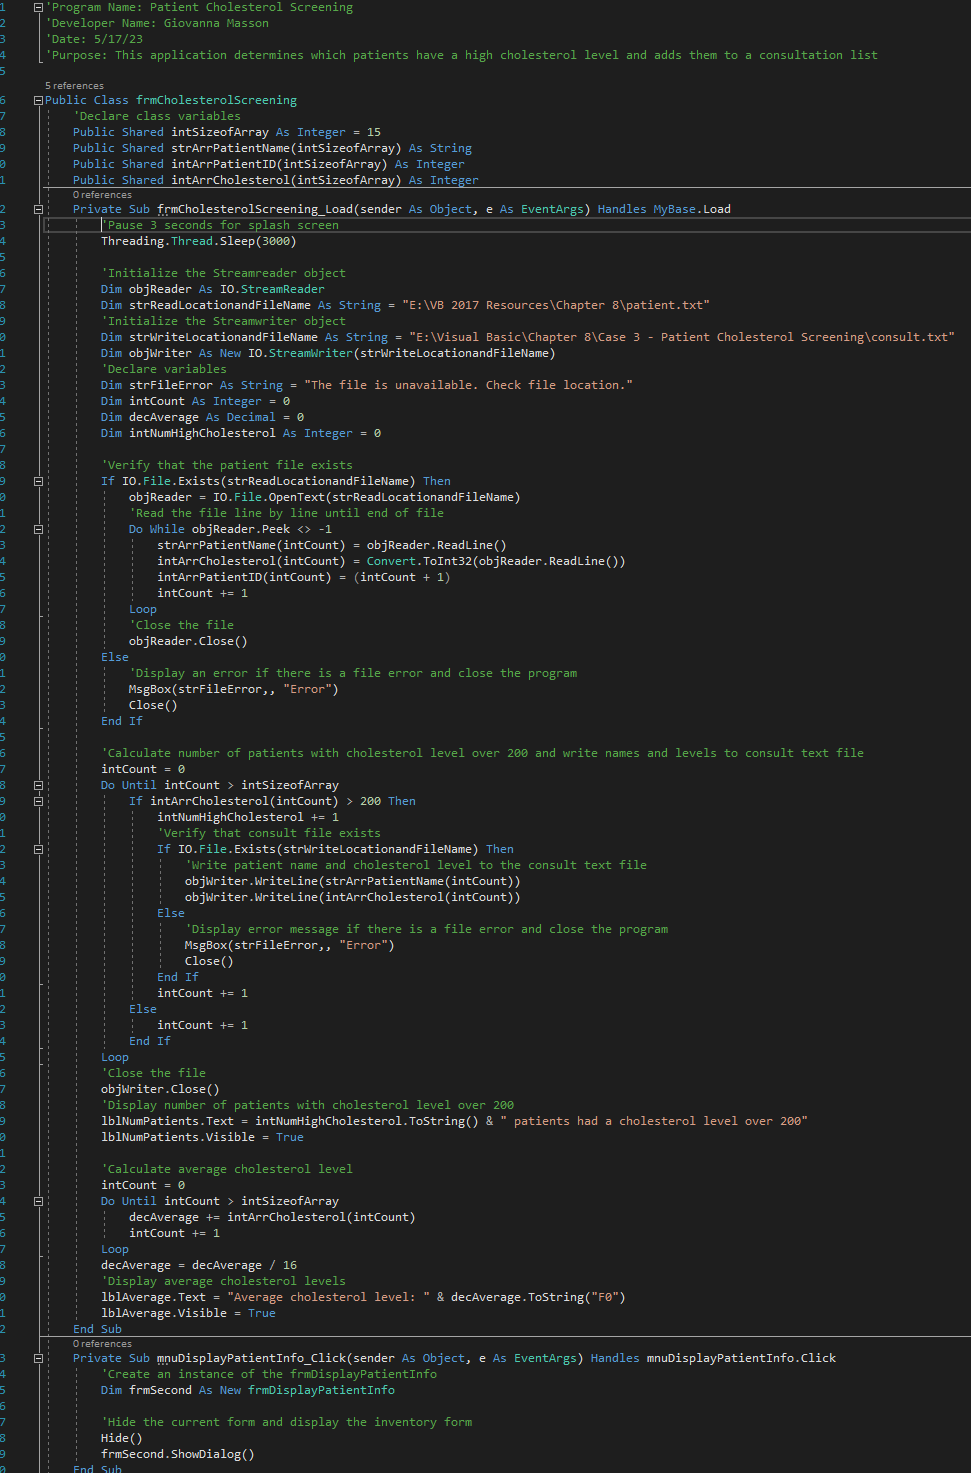Click the Public Shared intArrCholesterol declaration

pyautogui.click(x=276, y=180)
